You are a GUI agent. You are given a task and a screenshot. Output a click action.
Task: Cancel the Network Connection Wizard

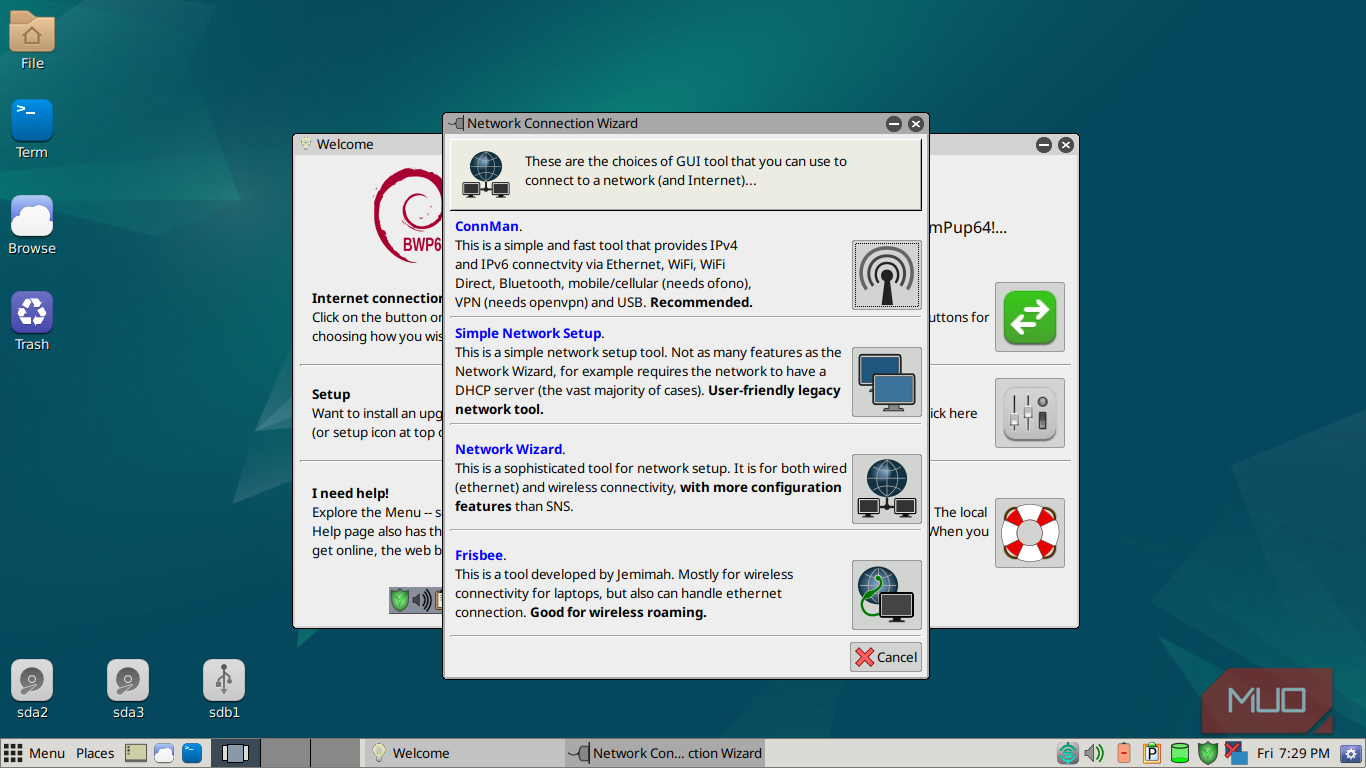pos(886,657)
